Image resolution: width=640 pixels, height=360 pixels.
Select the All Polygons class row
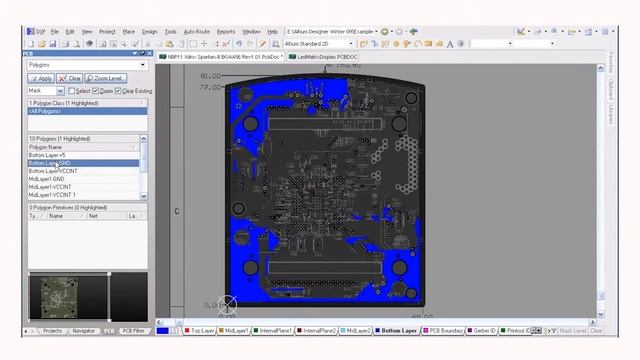point(87,111)
